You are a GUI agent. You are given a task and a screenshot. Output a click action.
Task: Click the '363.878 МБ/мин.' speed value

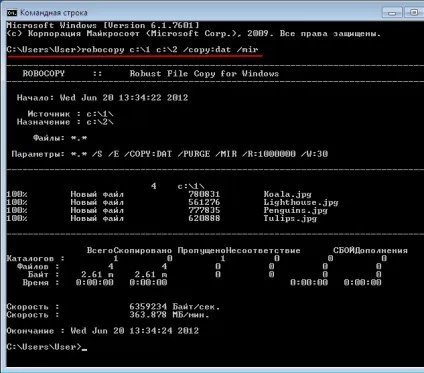pos(169,315)
